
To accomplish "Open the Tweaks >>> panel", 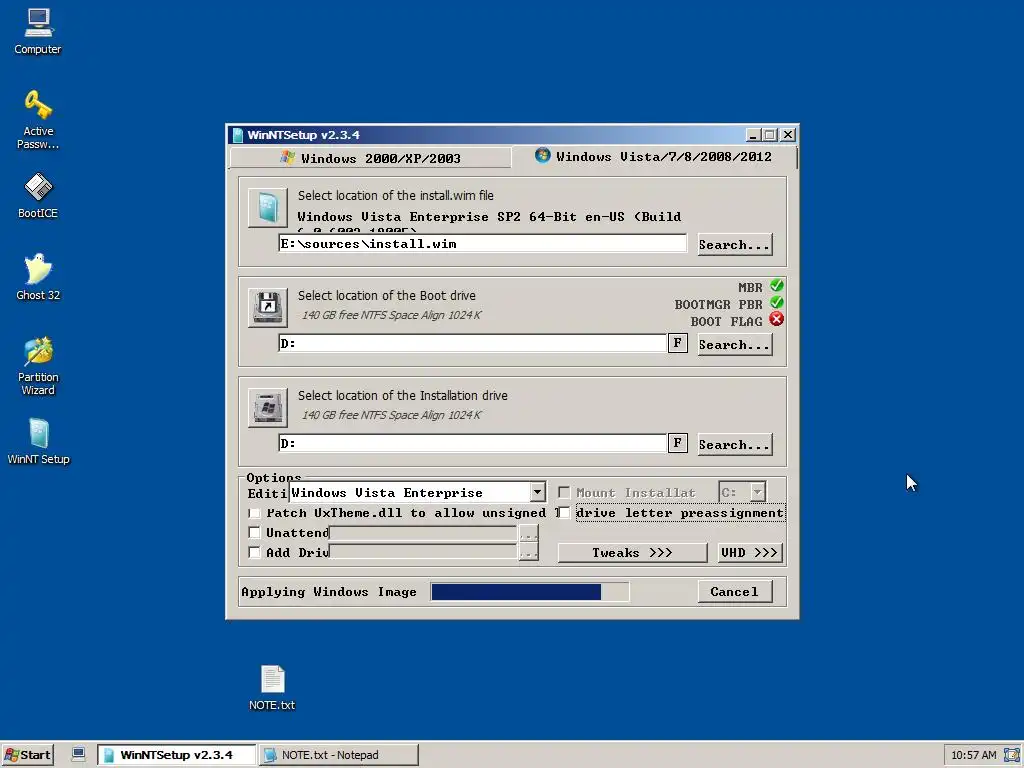I will [x=632, y=552].
